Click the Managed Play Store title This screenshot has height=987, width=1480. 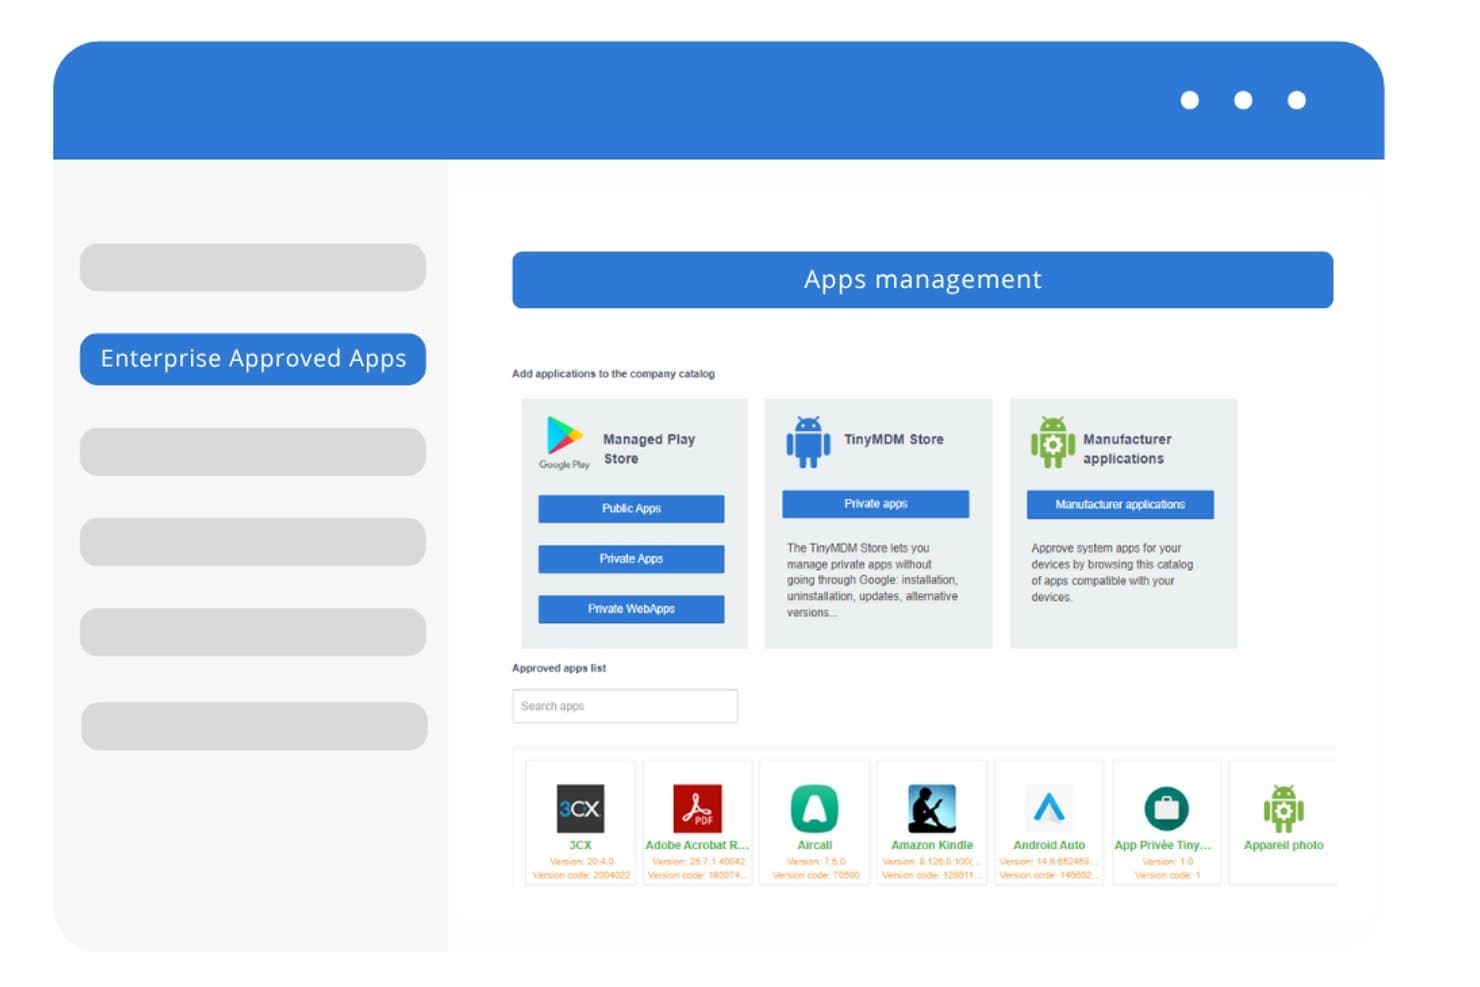tap(649, 449)
